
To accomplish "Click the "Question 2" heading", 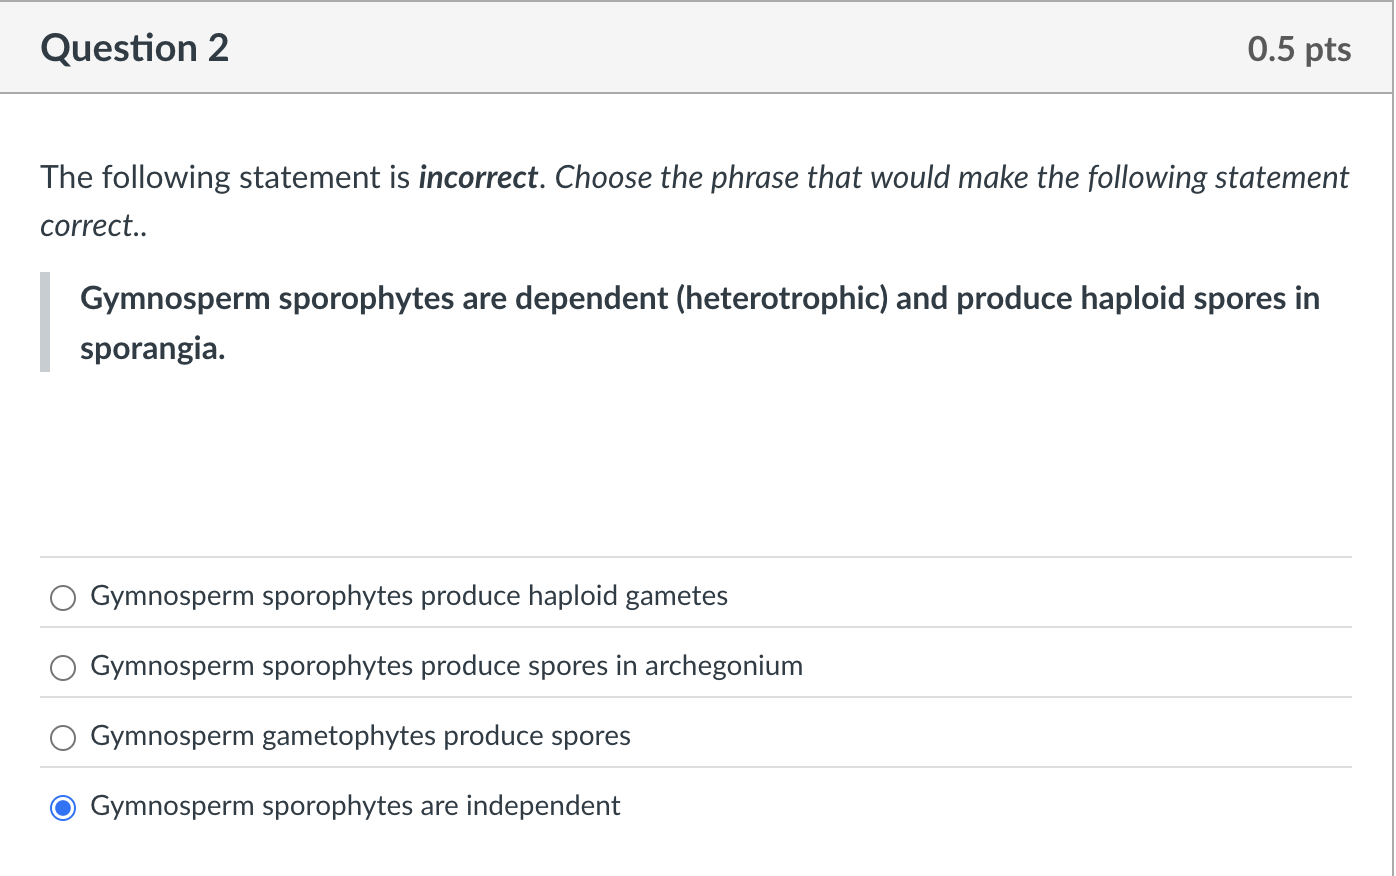I will pos(135,48).
